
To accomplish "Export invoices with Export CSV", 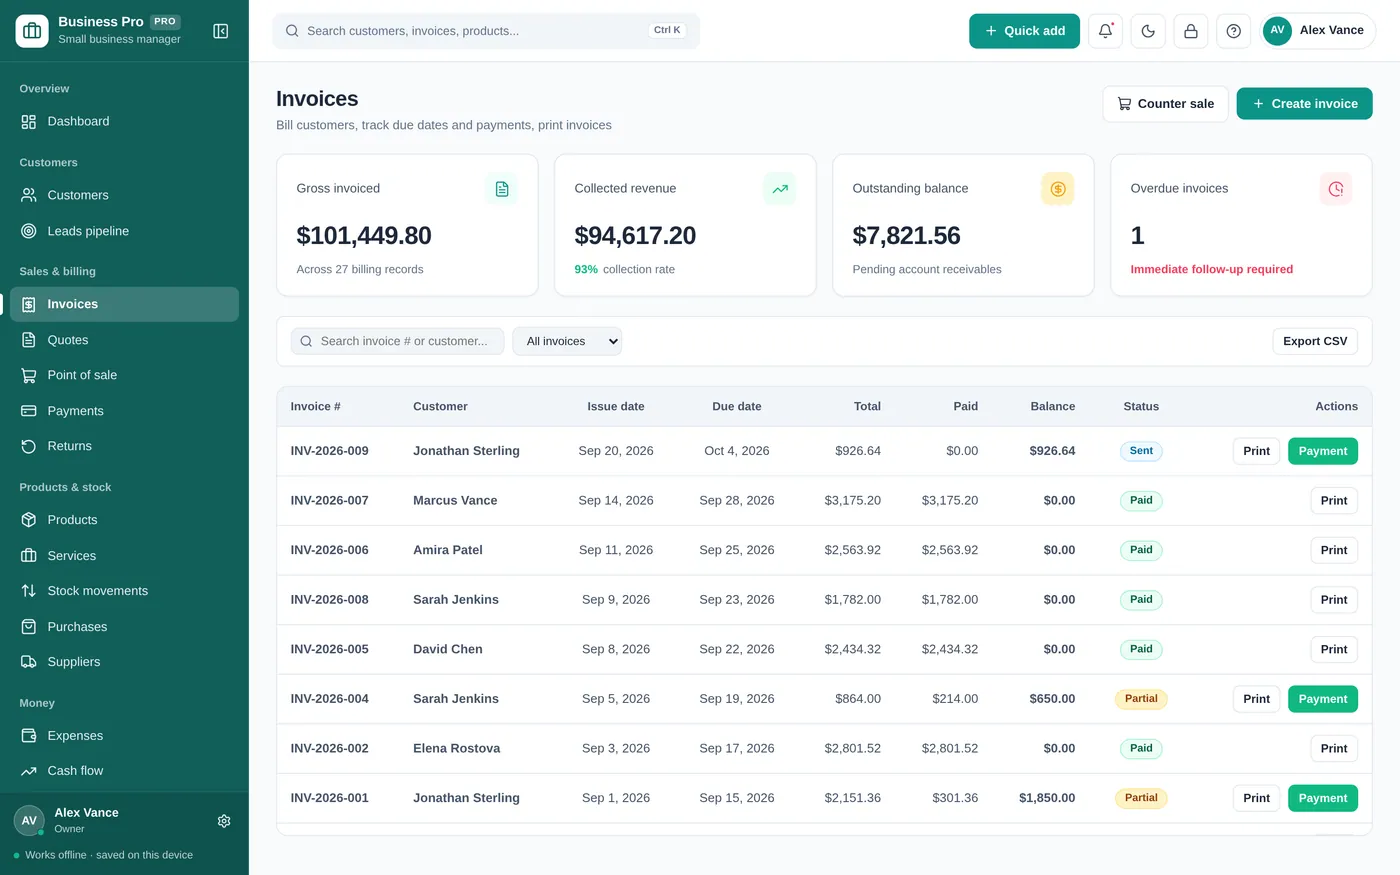I will [x=1315, y=341].
